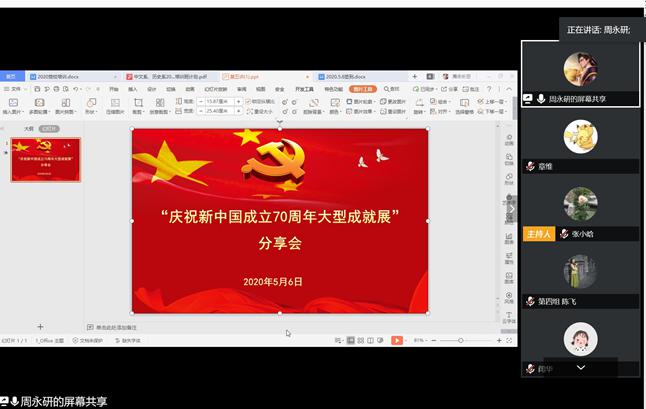
Task: Add a new slide with the plus button
Action: 40,327
